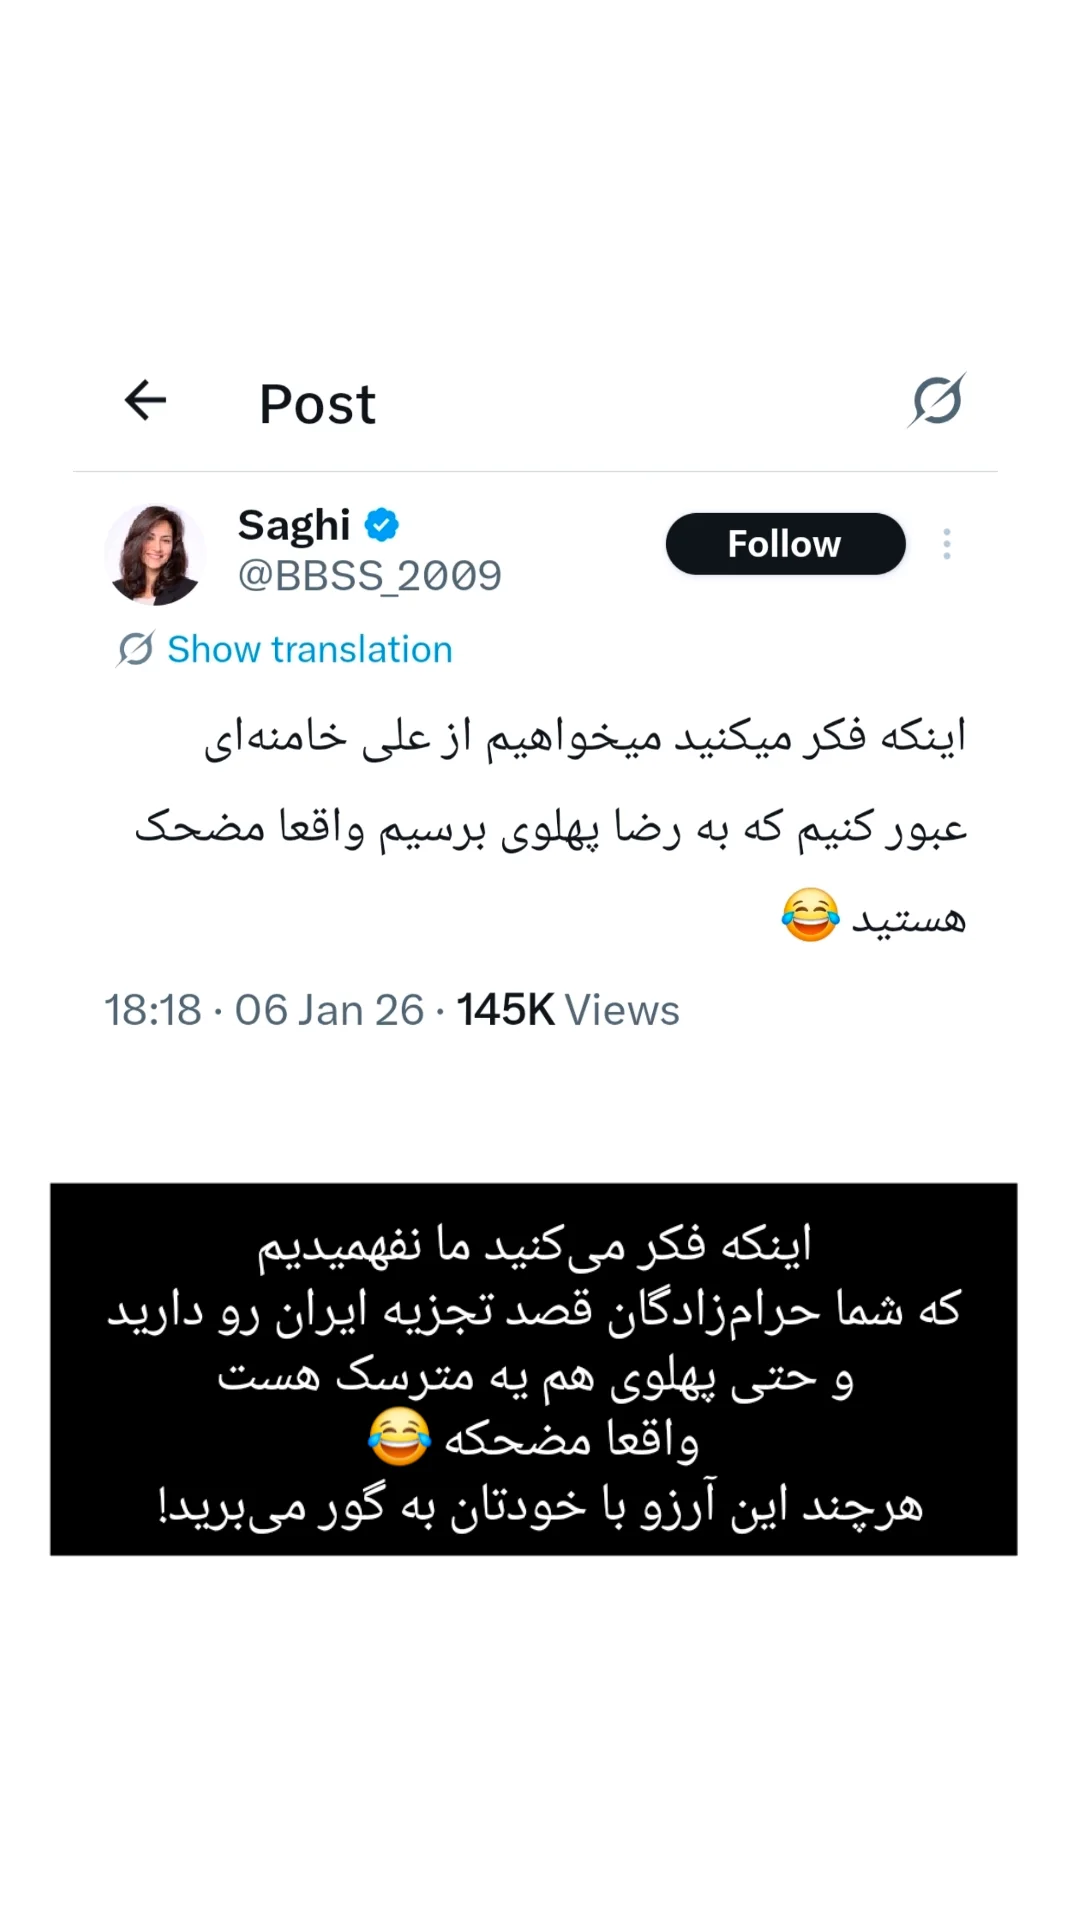Follow the Saghi account
This screenshot has height=1920, width=1080.
(x=785, y=544)
